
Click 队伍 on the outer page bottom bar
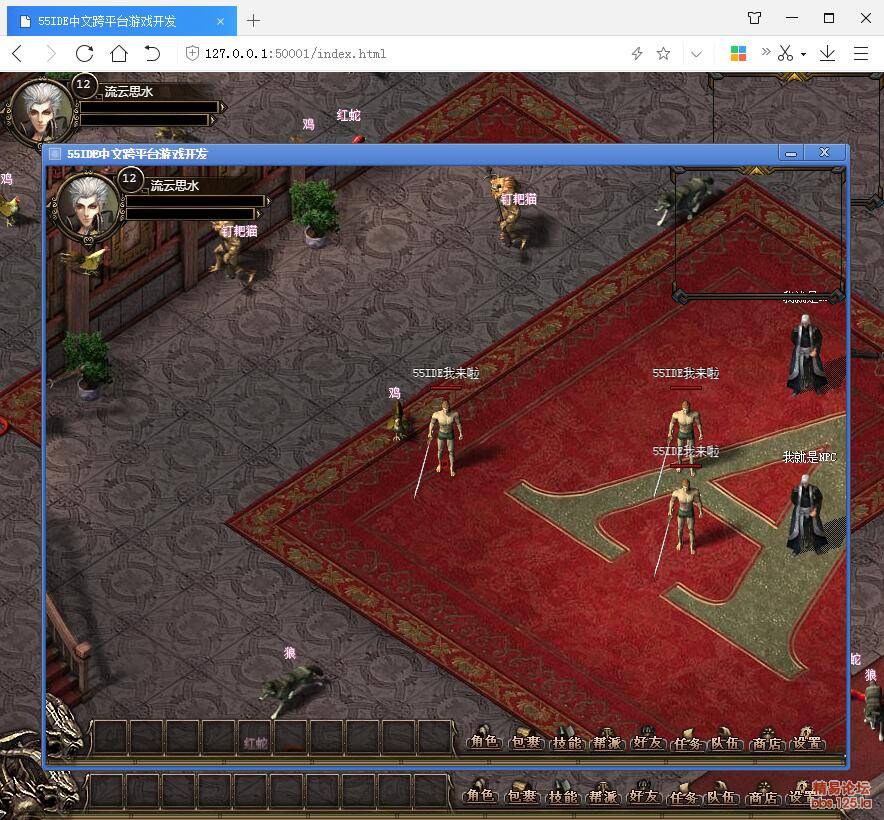click(x=721, y=796)
